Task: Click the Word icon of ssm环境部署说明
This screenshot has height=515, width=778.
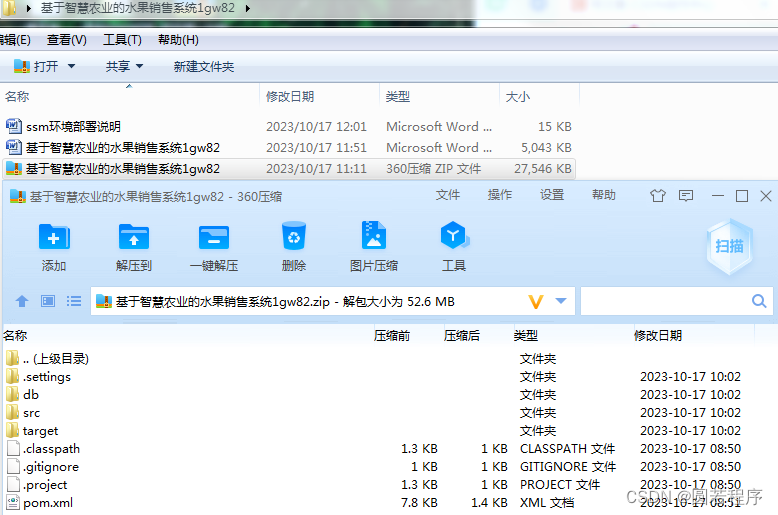Action: 14,127
